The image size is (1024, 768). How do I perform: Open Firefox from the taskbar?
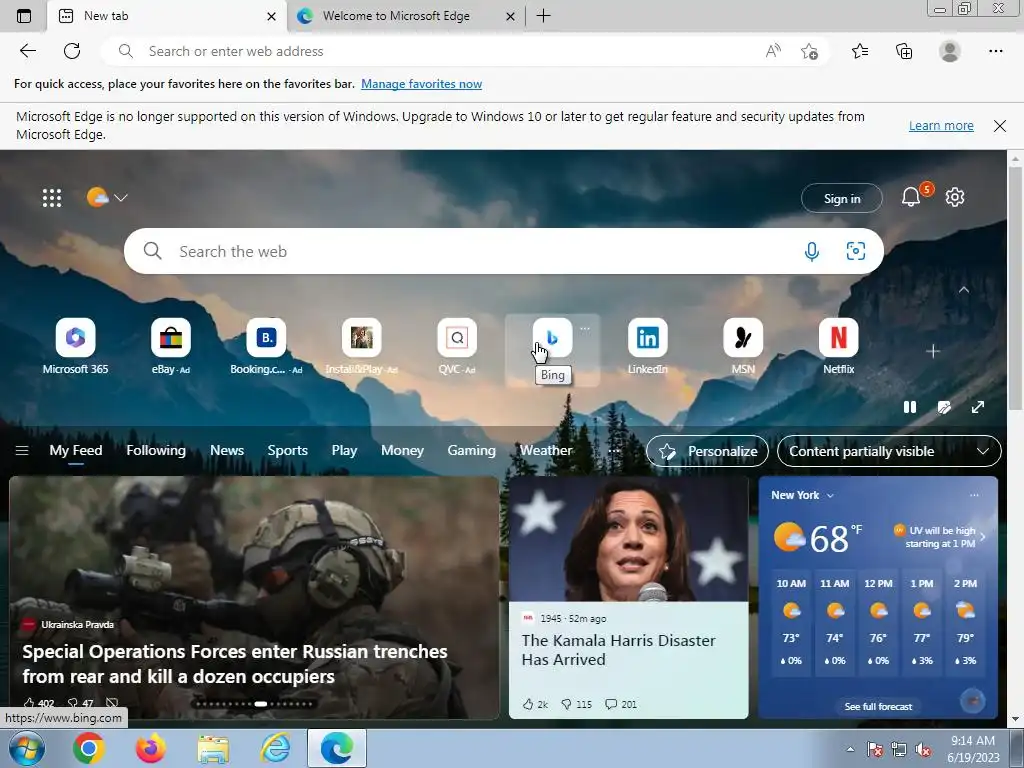tap(150, 748)
